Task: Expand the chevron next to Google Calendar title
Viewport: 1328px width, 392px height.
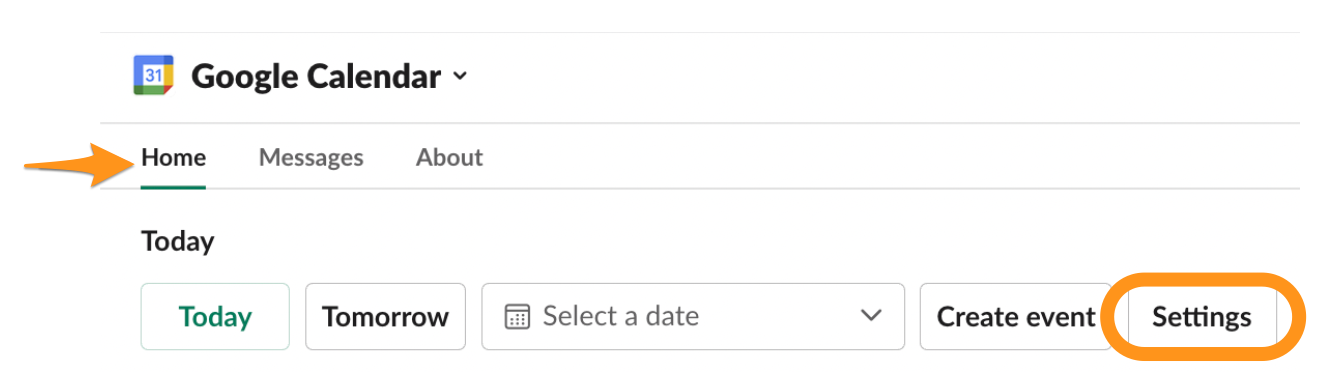Action: 460,77
